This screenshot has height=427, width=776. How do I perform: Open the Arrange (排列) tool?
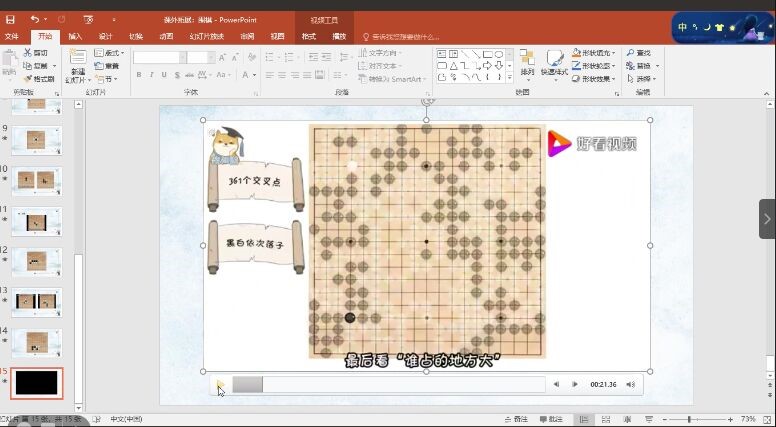(x=527, y=60)
